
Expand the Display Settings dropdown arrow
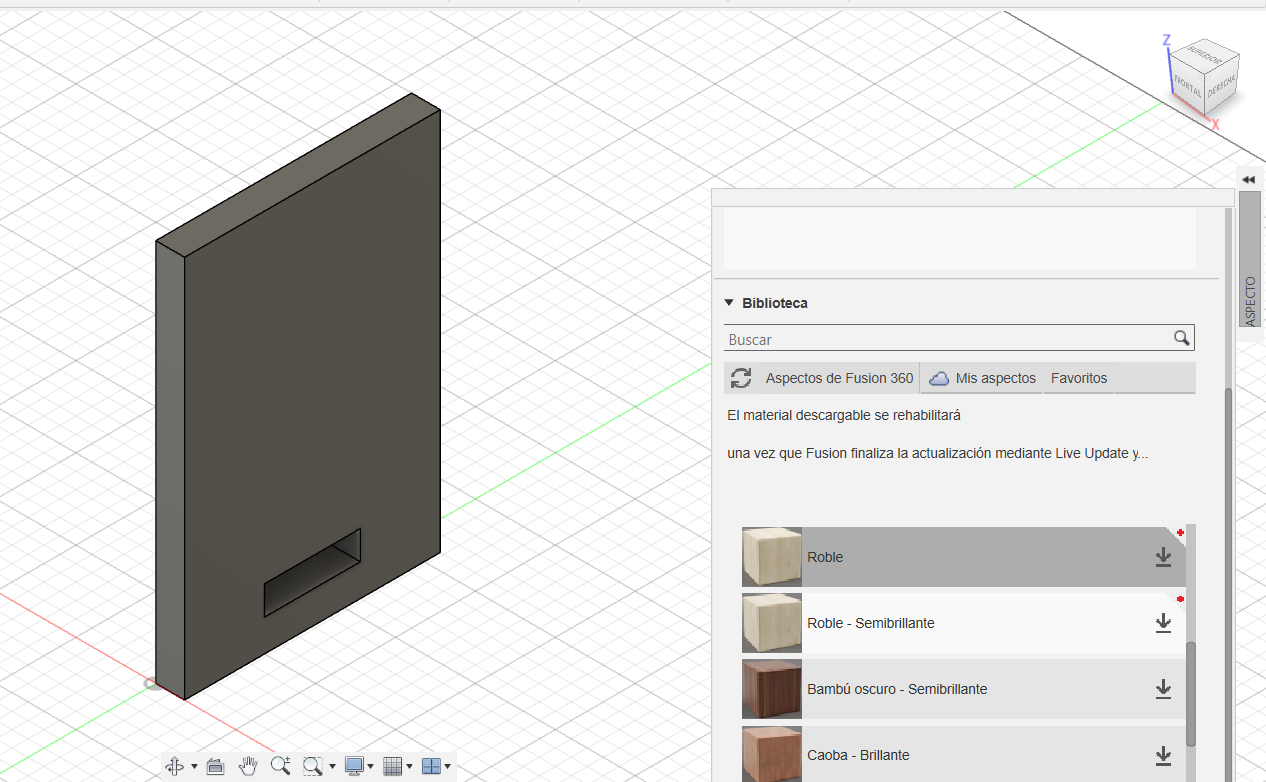(x=371, y=767)
